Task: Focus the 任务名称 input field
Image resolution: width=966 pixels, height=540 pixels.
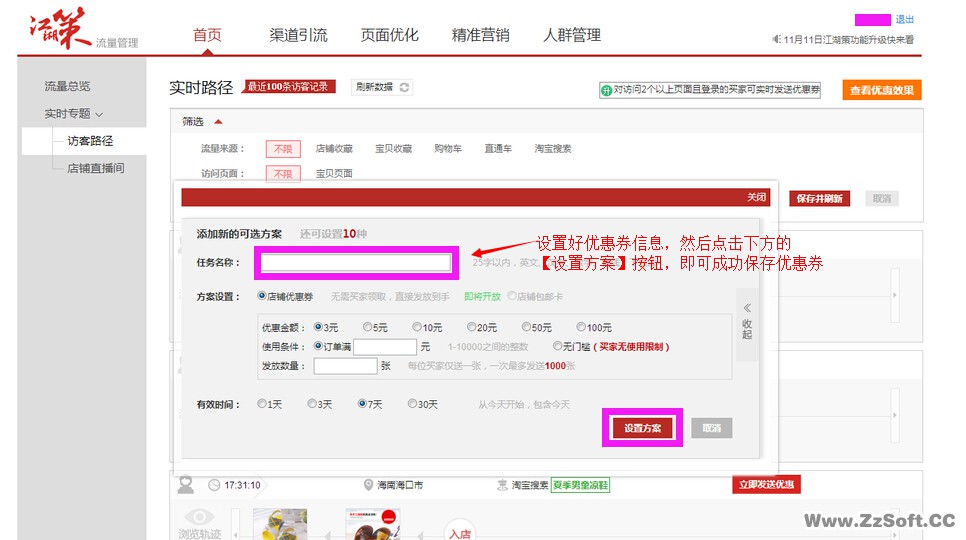Action: [355, 263]
